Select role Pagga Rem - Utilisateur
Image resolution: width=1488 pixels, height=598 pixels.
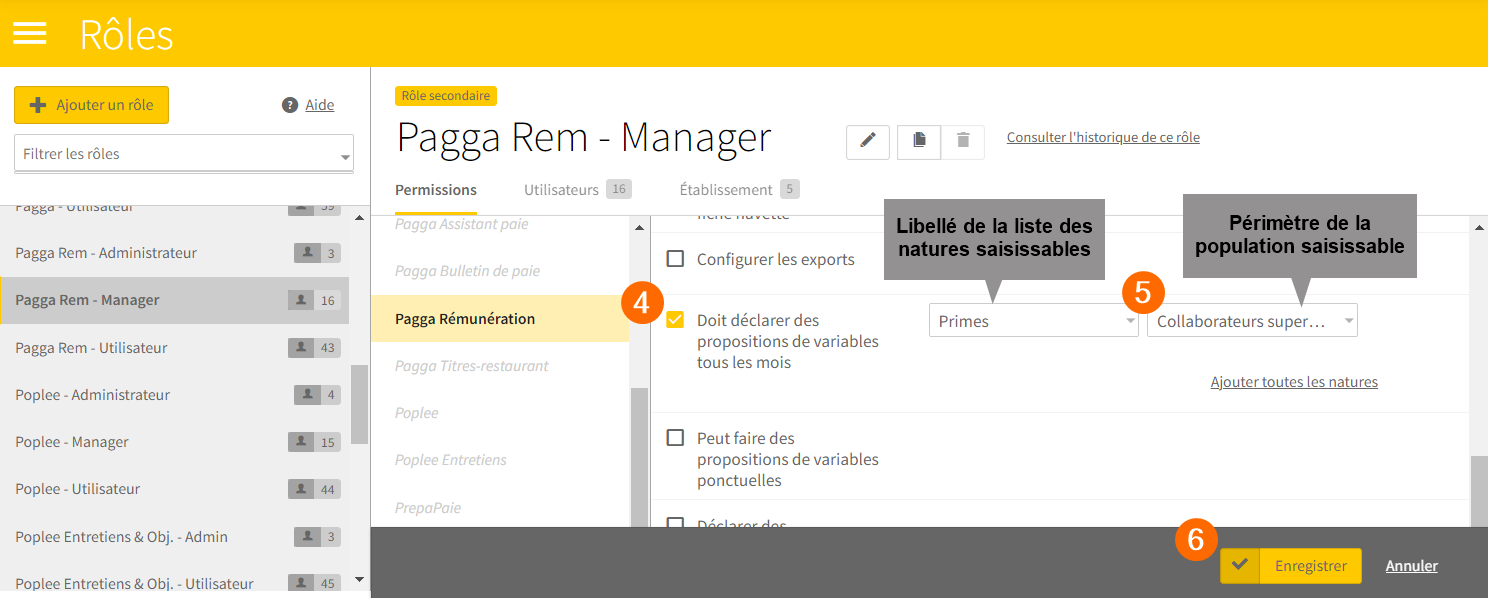coord(175,348)
